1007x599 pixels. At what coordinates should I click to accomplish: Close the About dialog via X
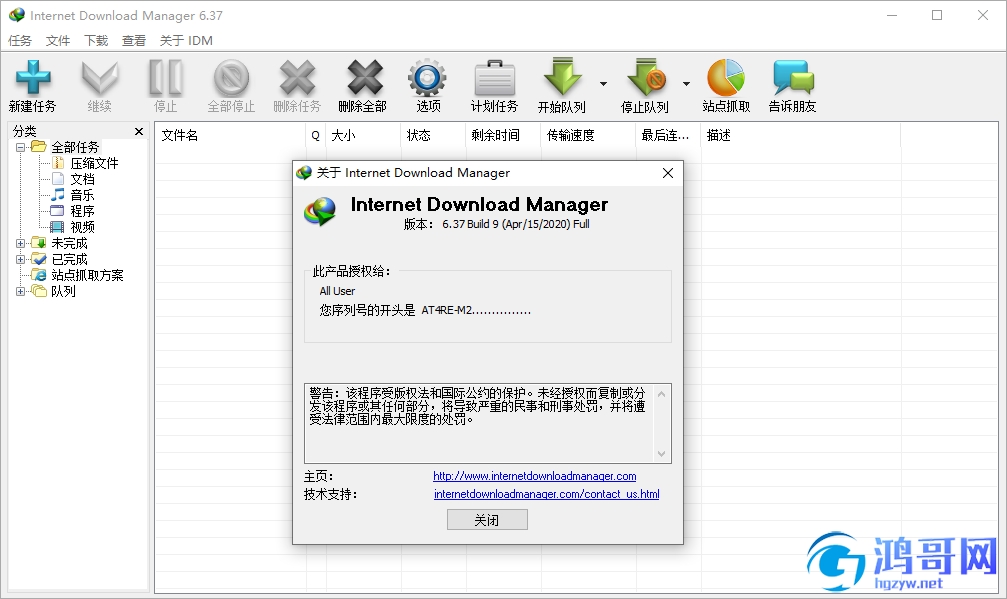click(x=668, y=173)
